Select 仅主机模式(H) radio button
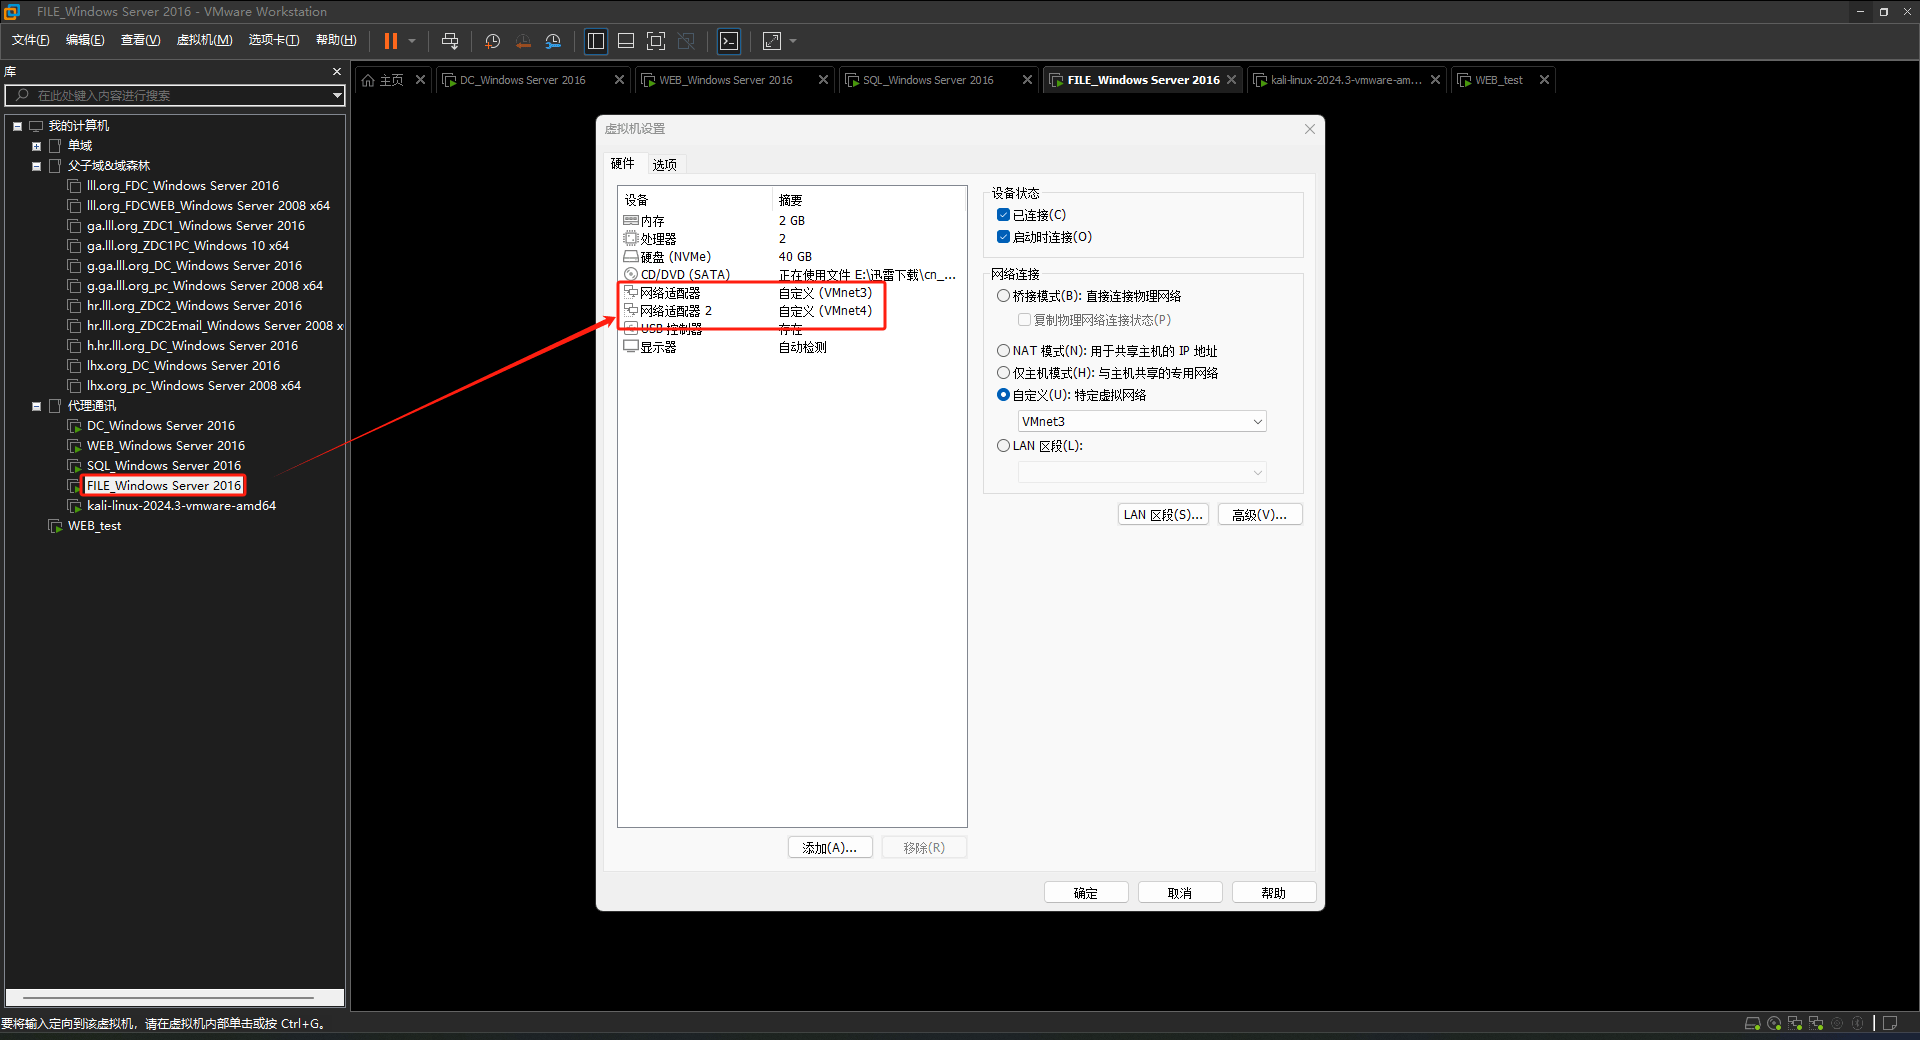This screenshot has height=1040, width=1920. tap(1003, 373)
